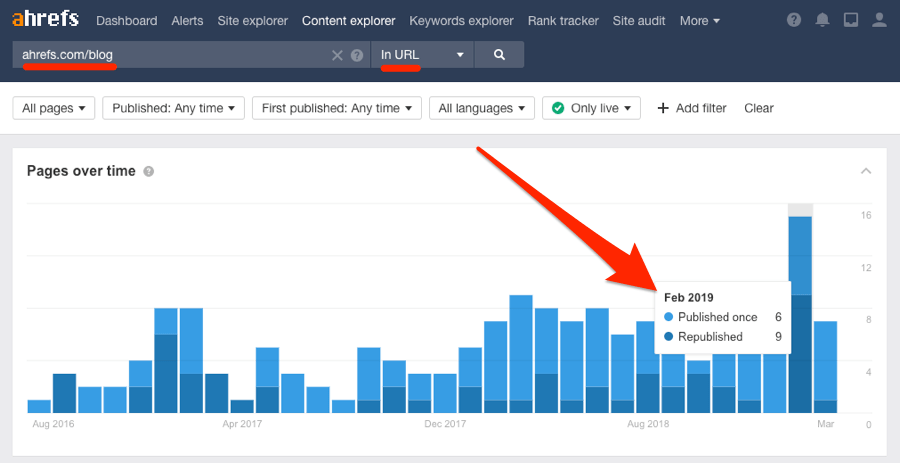Open the tablet-shaped icon beside the bell

(x=851, y=21)
